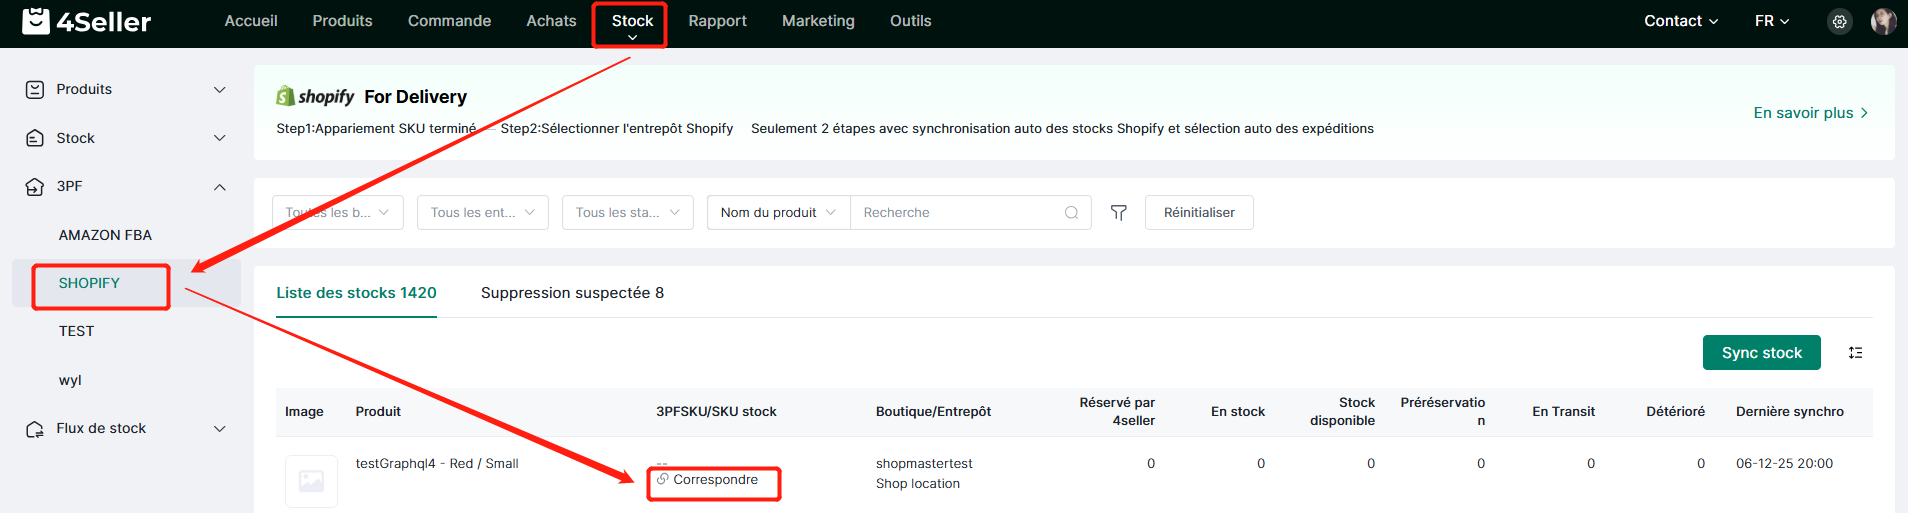
Task: Select AMAZON FBA in sidebar
Action: (105, 235)
